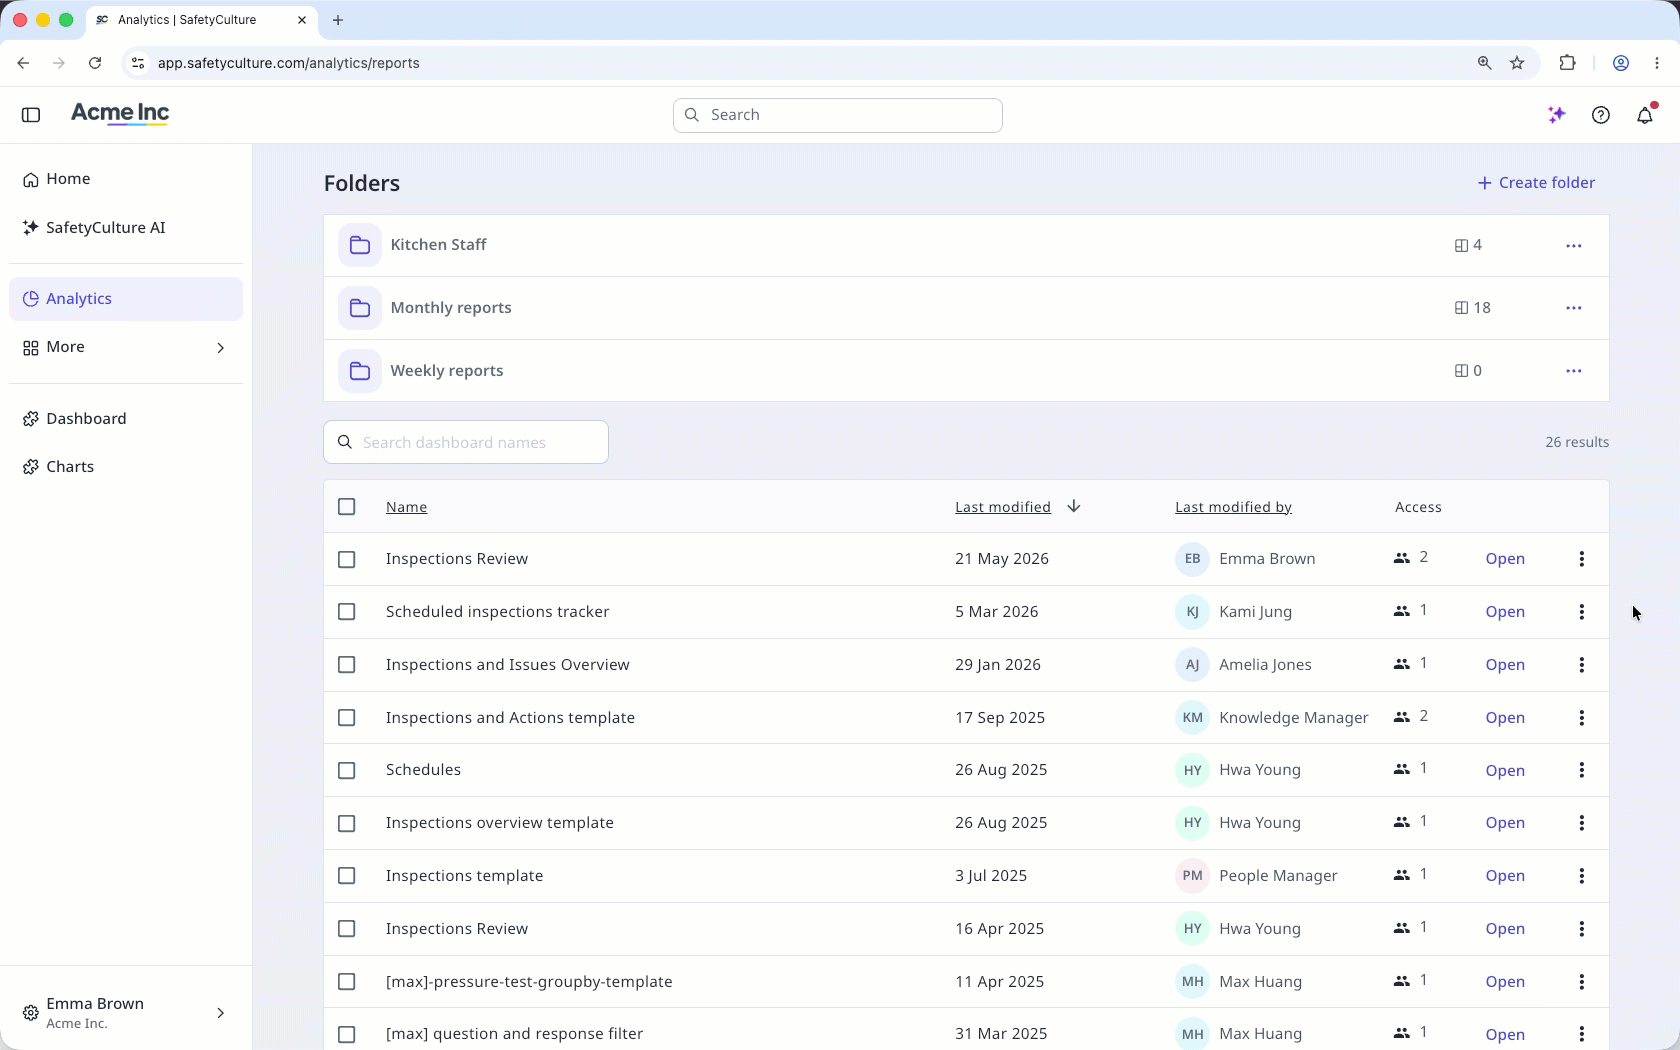Open kebab menu for Scheduled inspections tracker row
The image size is (1680, 1050).
point(1582,612)
